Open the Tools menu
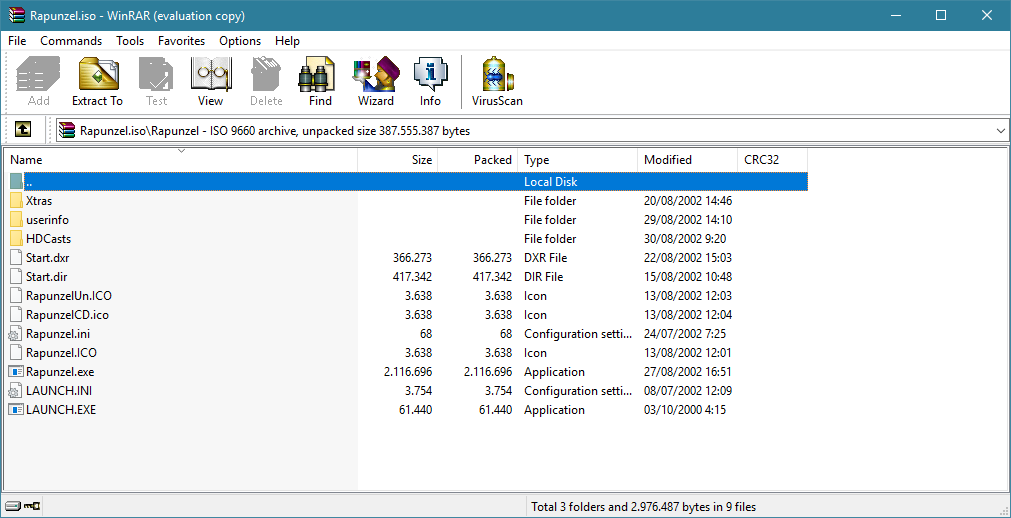 click(130, 41)
